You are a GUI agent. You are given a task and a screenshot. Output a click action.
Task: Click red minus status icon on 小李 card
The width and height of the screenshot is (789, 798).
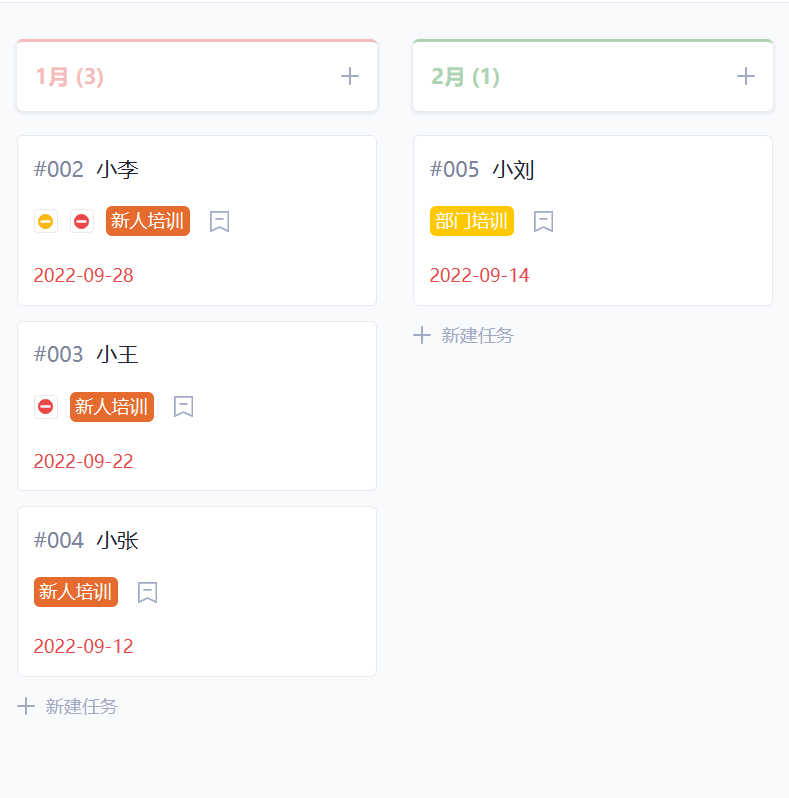(x=81, y=221)
